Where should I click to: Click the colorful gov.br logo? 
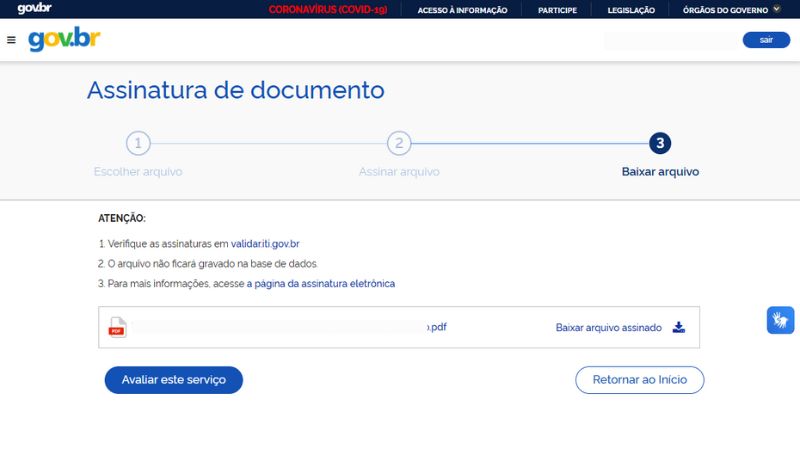64,39
